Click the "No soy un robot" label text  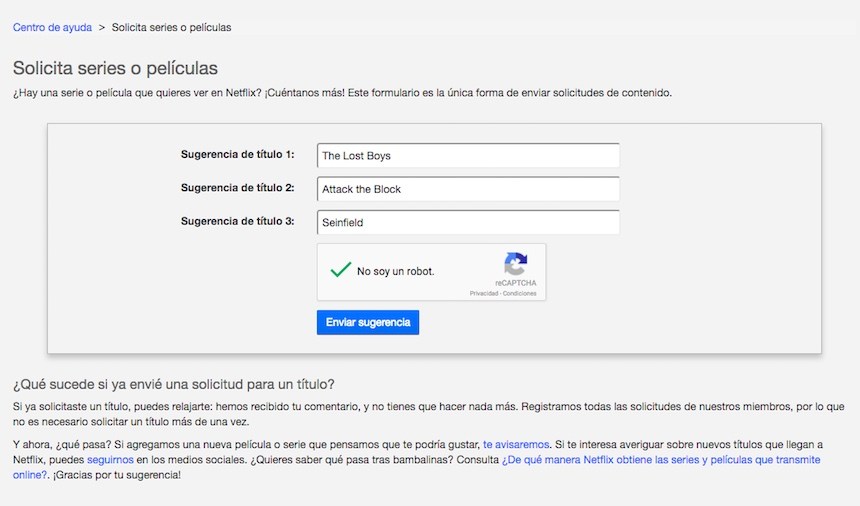pos(396,272)
